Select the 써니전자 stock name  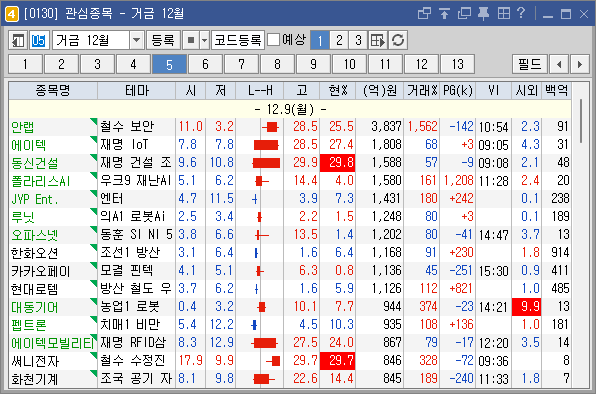35,361
